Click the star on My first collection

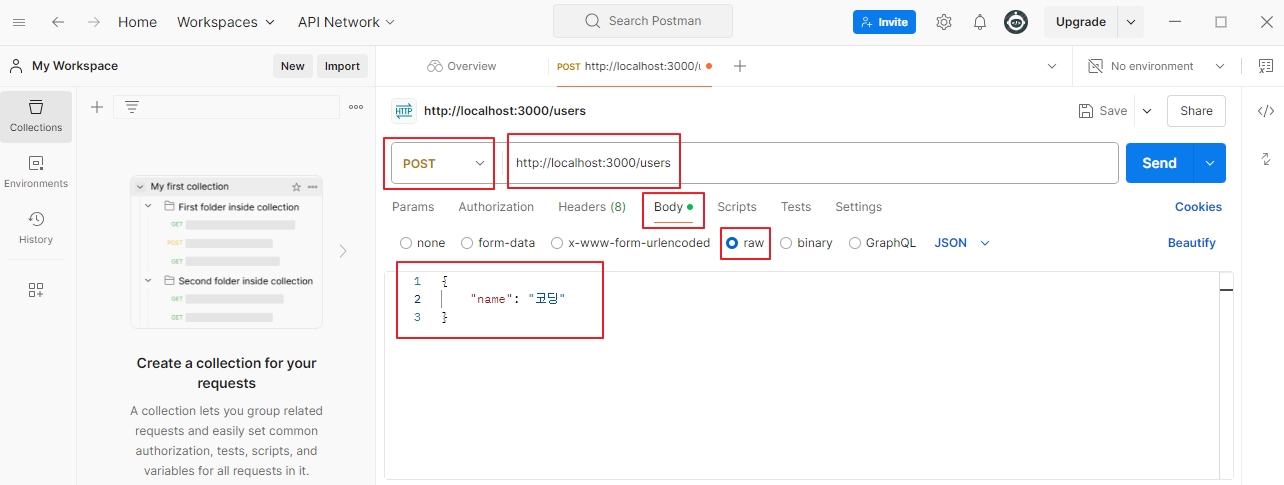point(296,187)
